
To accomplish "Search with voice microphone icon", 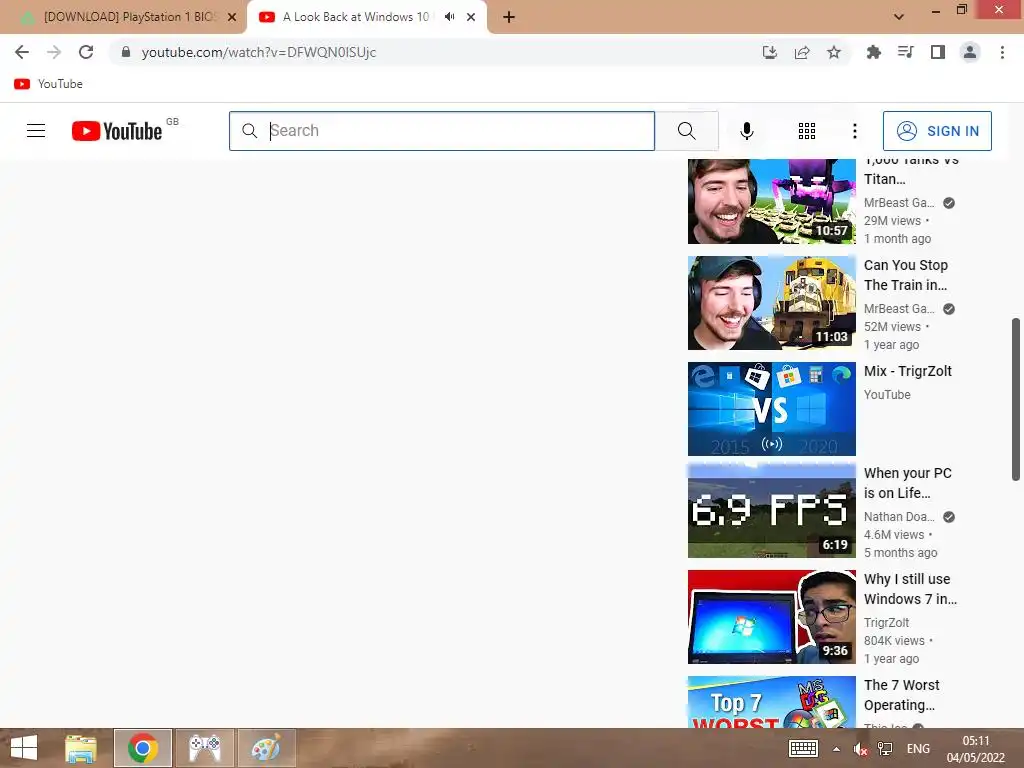I will pos(746,131).
